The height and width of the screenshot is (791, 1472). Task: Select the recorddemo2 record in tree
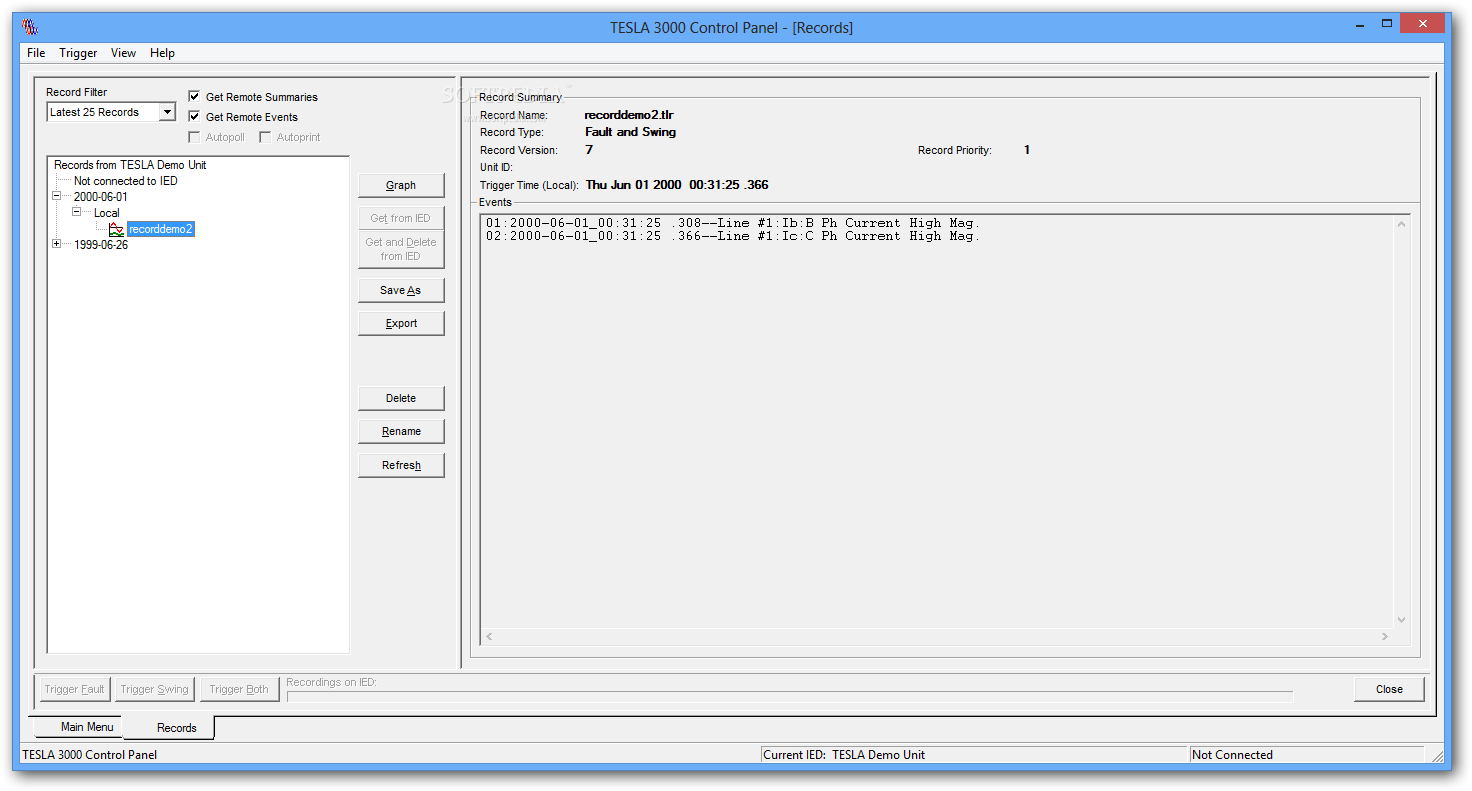160,229
